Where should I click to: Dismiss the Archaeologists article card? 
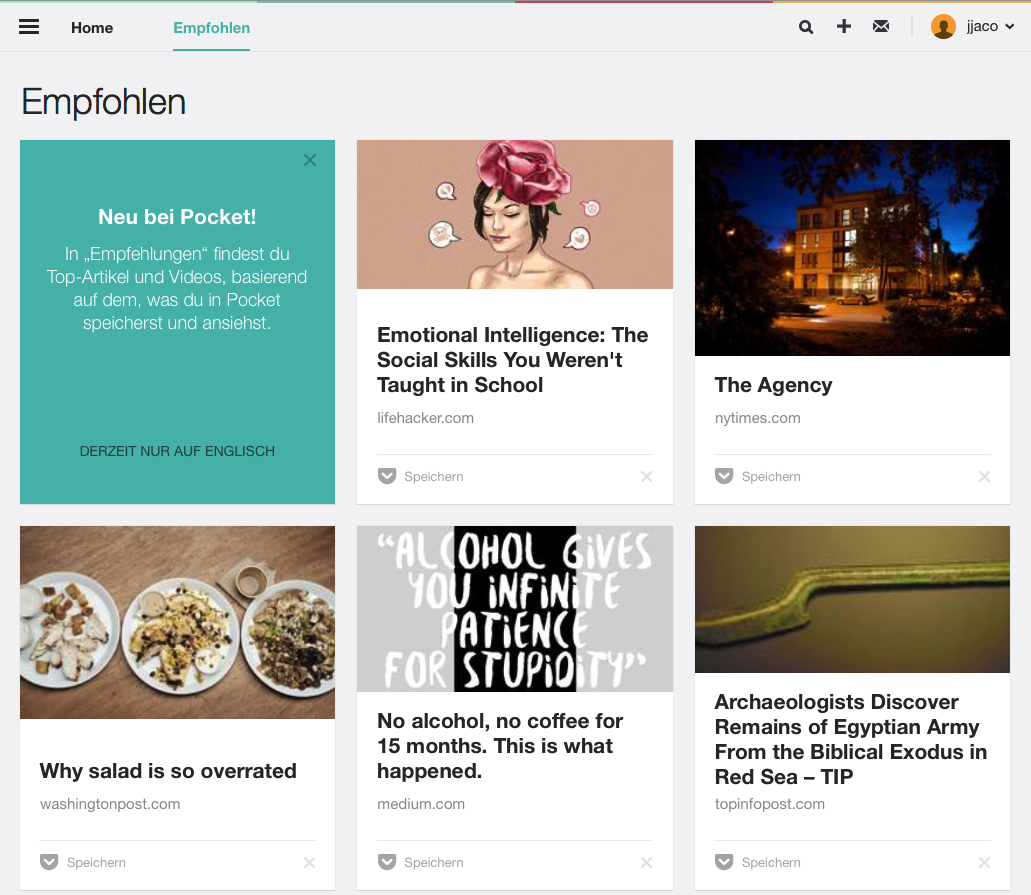click(x=984, y=863)
